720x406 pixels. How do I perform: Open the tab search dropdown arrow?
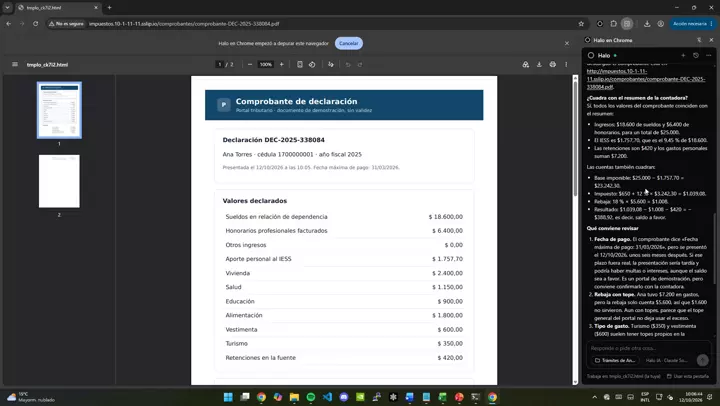(x=7, y=7)
